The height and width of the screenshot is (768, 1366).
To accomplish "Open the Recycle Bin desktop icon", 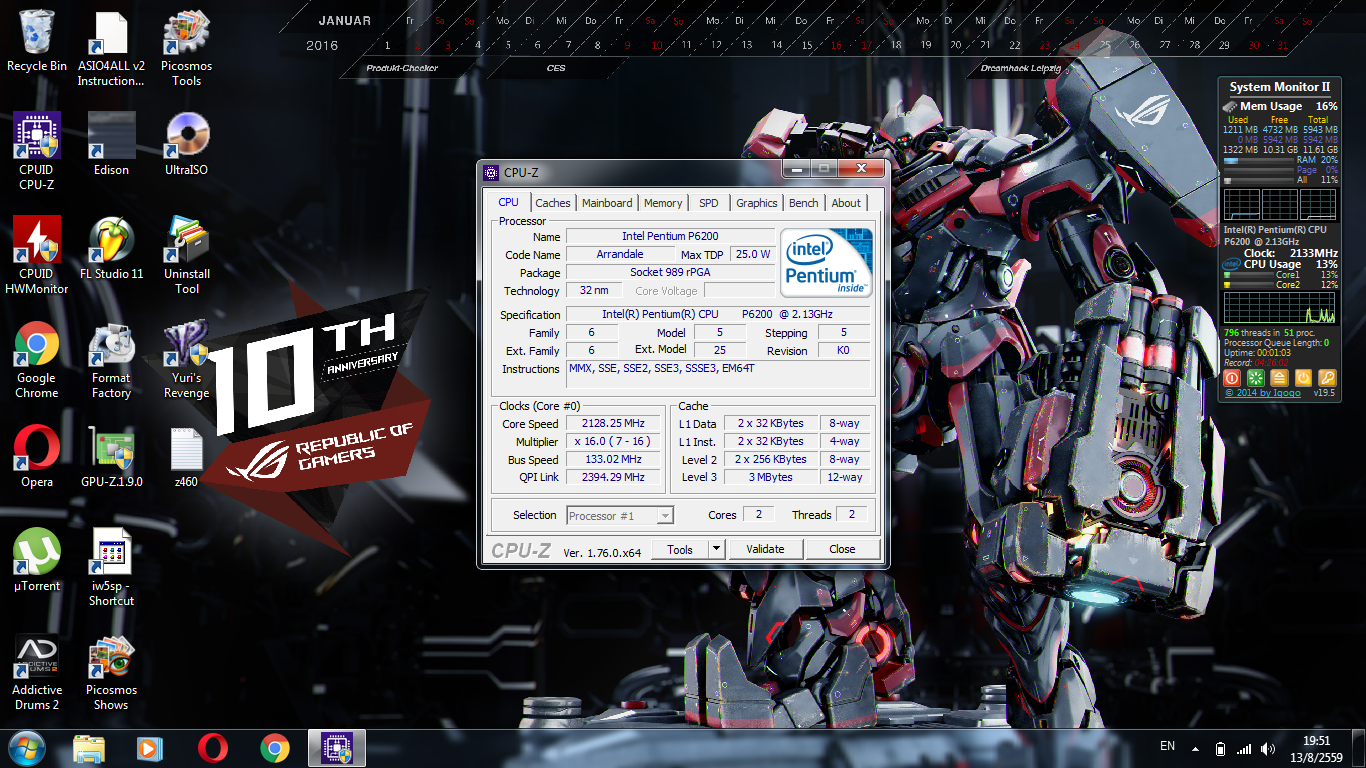I will (37, 42).
